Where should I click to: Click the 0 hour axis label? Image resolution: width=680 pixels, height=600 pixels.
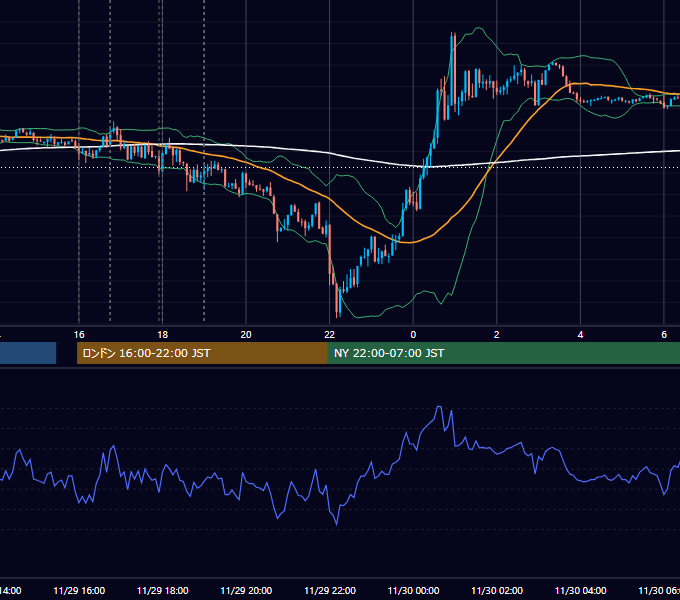point(413,335)
